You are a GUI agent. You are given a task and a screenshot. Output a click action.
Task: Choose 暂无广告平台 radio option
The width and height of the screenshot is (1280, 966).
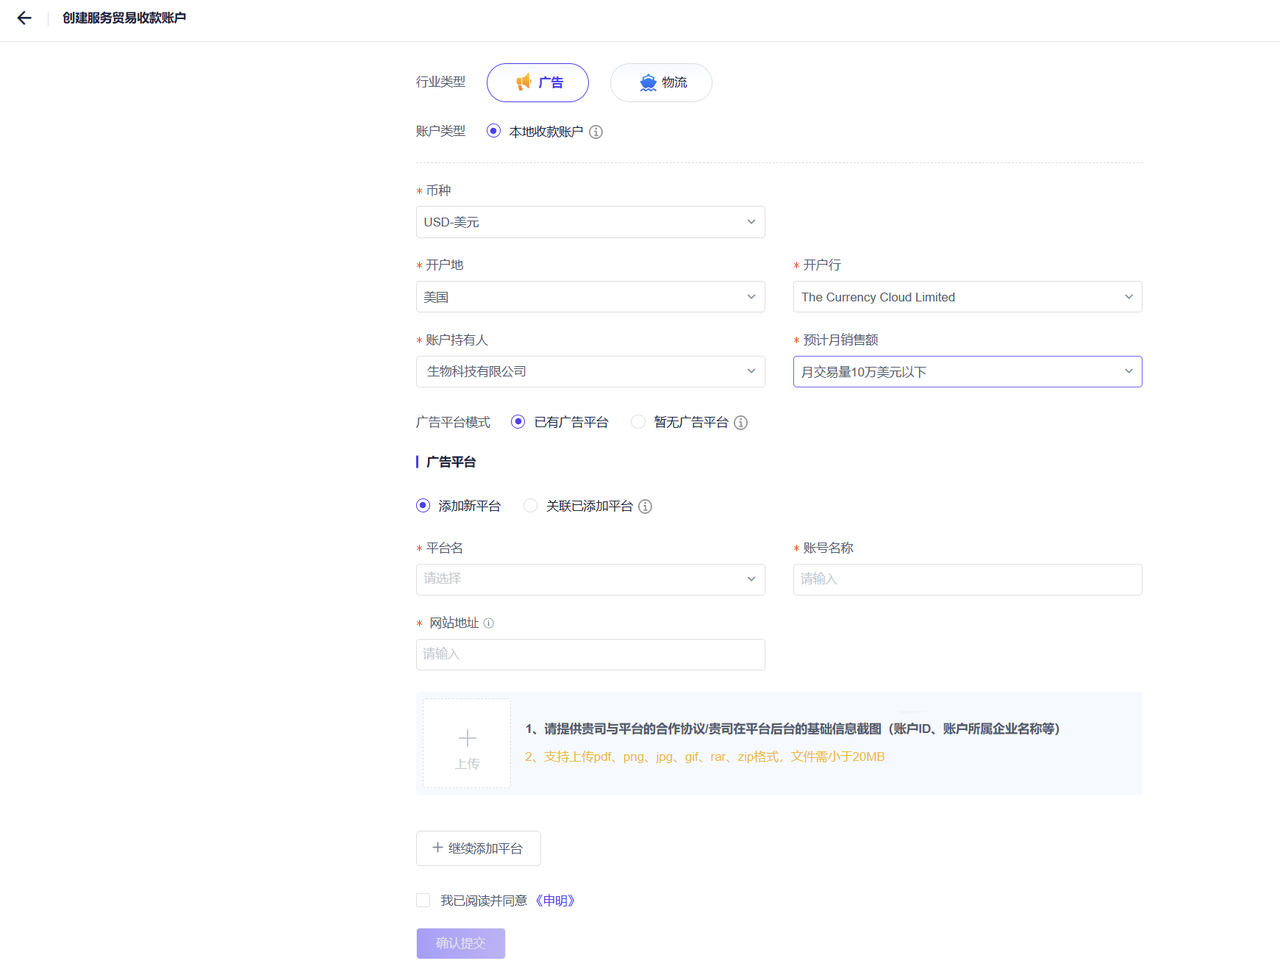coord(638,422)
